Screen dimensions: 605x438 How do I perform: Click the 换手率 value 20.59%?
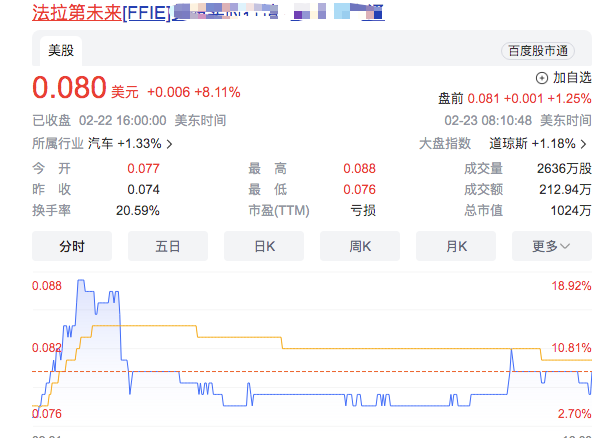coord(138,211)
